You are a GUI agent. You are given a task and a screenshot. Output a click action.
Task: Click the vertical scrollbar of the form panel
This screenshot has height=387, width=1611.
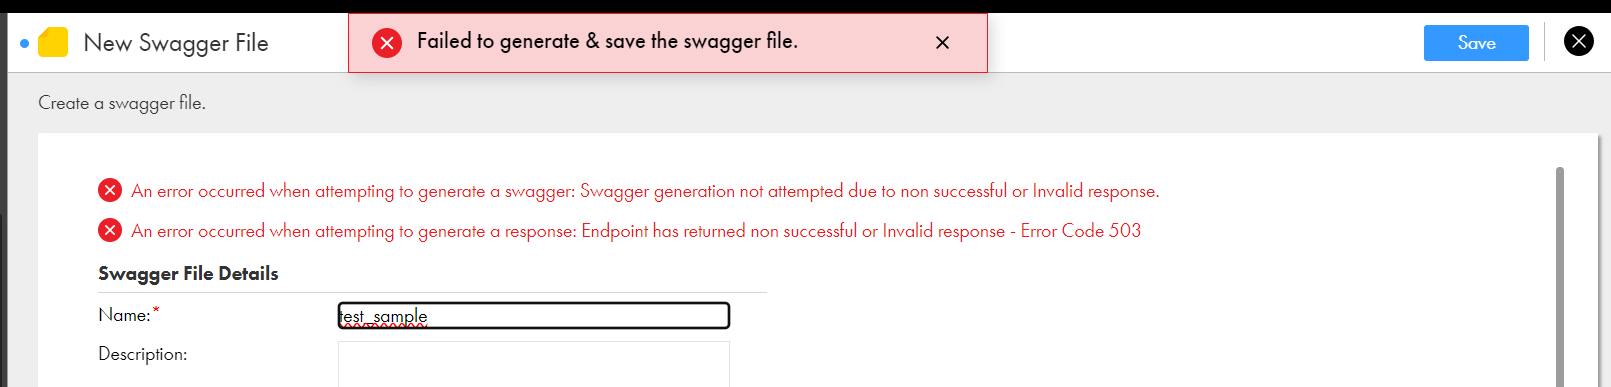(x=1560, y=277)
